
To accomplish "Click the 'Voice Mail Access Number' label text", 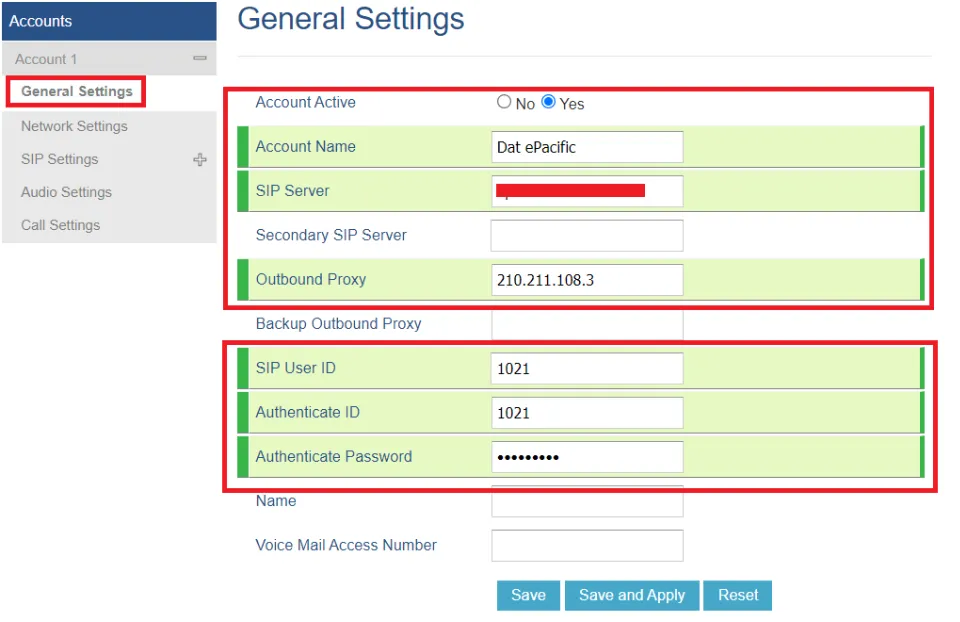I will [347, 545].
